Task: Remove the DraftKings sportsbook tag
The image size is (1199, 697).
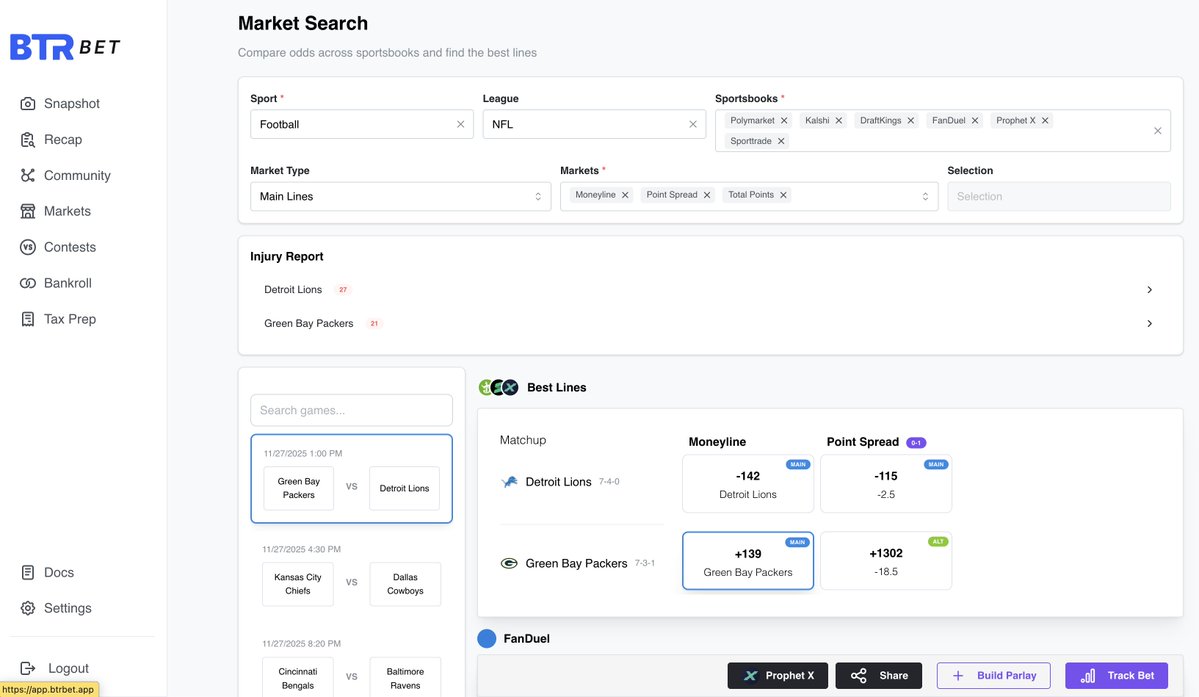Action: click(x=911, y=121)
